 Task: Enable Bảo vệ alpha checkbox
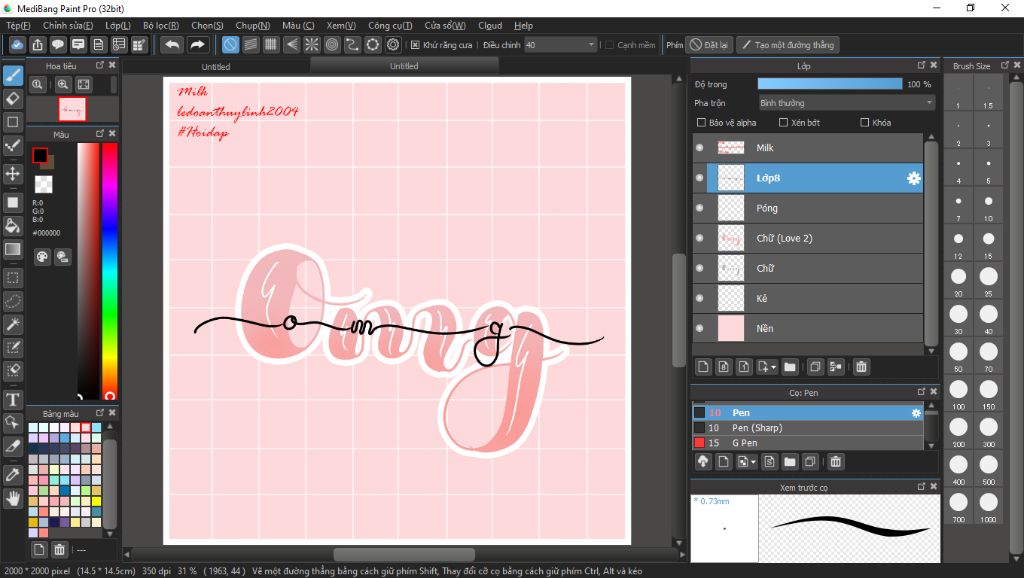coord(701,122)
